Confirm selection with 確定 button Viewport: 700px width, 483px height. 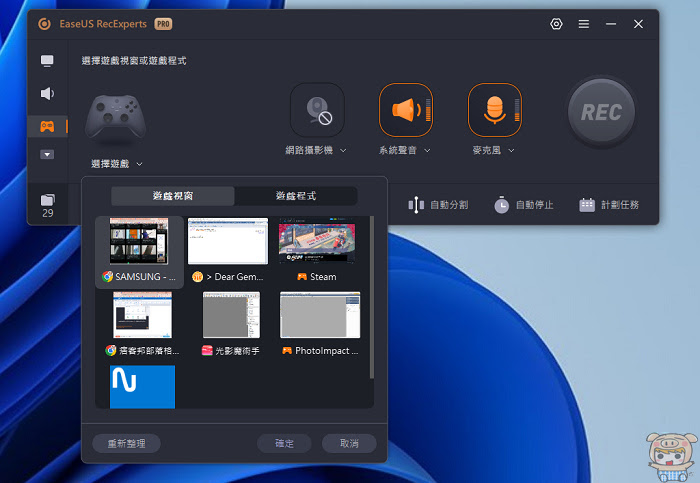tap(284, 443)
